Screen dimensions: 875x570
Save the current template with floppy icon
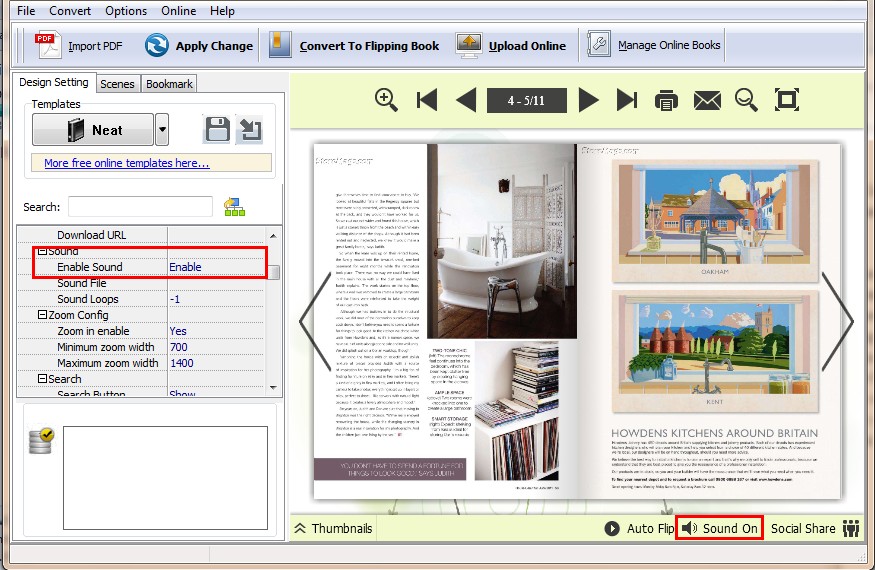pos(217,130)
